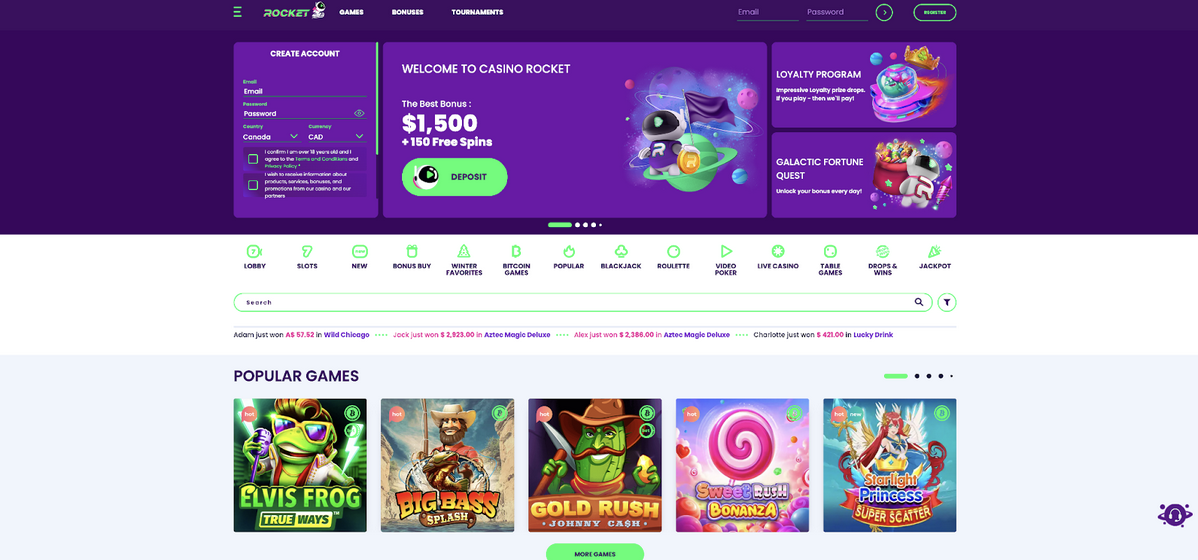Toggle password visibility eye icon
1198x560 pixels.
(359, 113)
